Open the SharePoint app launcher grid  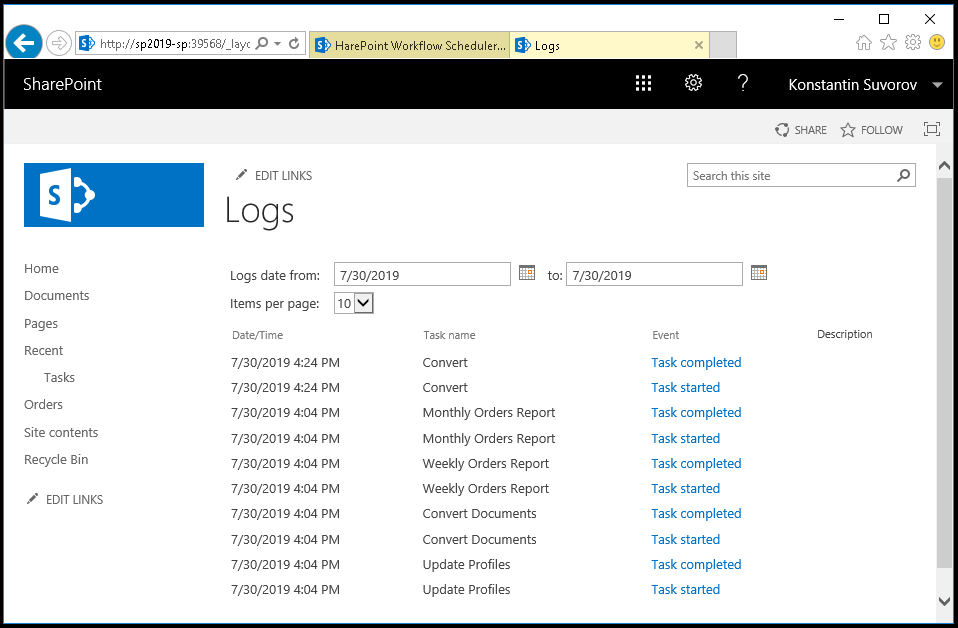pos(643,84)
